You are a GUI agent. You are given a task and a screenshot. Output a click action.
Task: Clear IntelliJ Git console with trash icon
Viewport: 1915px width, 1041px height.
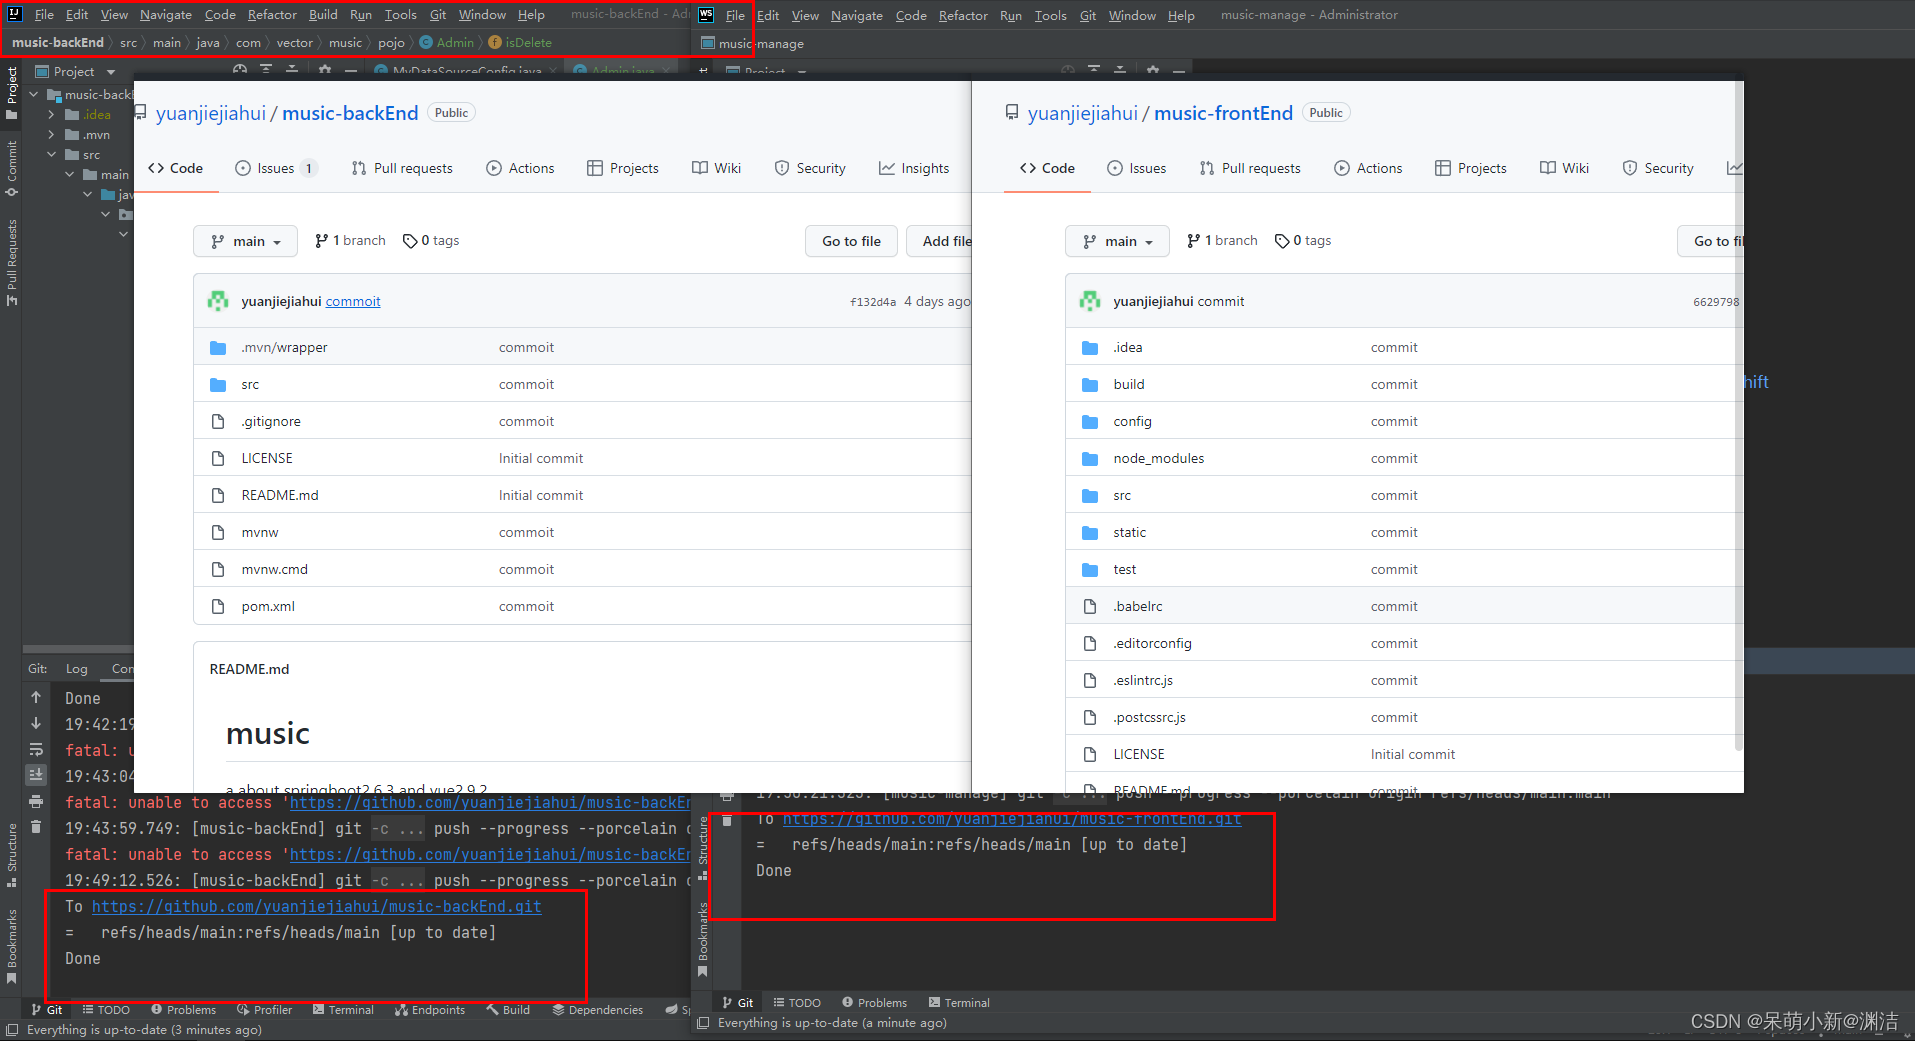[x=36, y=826]
